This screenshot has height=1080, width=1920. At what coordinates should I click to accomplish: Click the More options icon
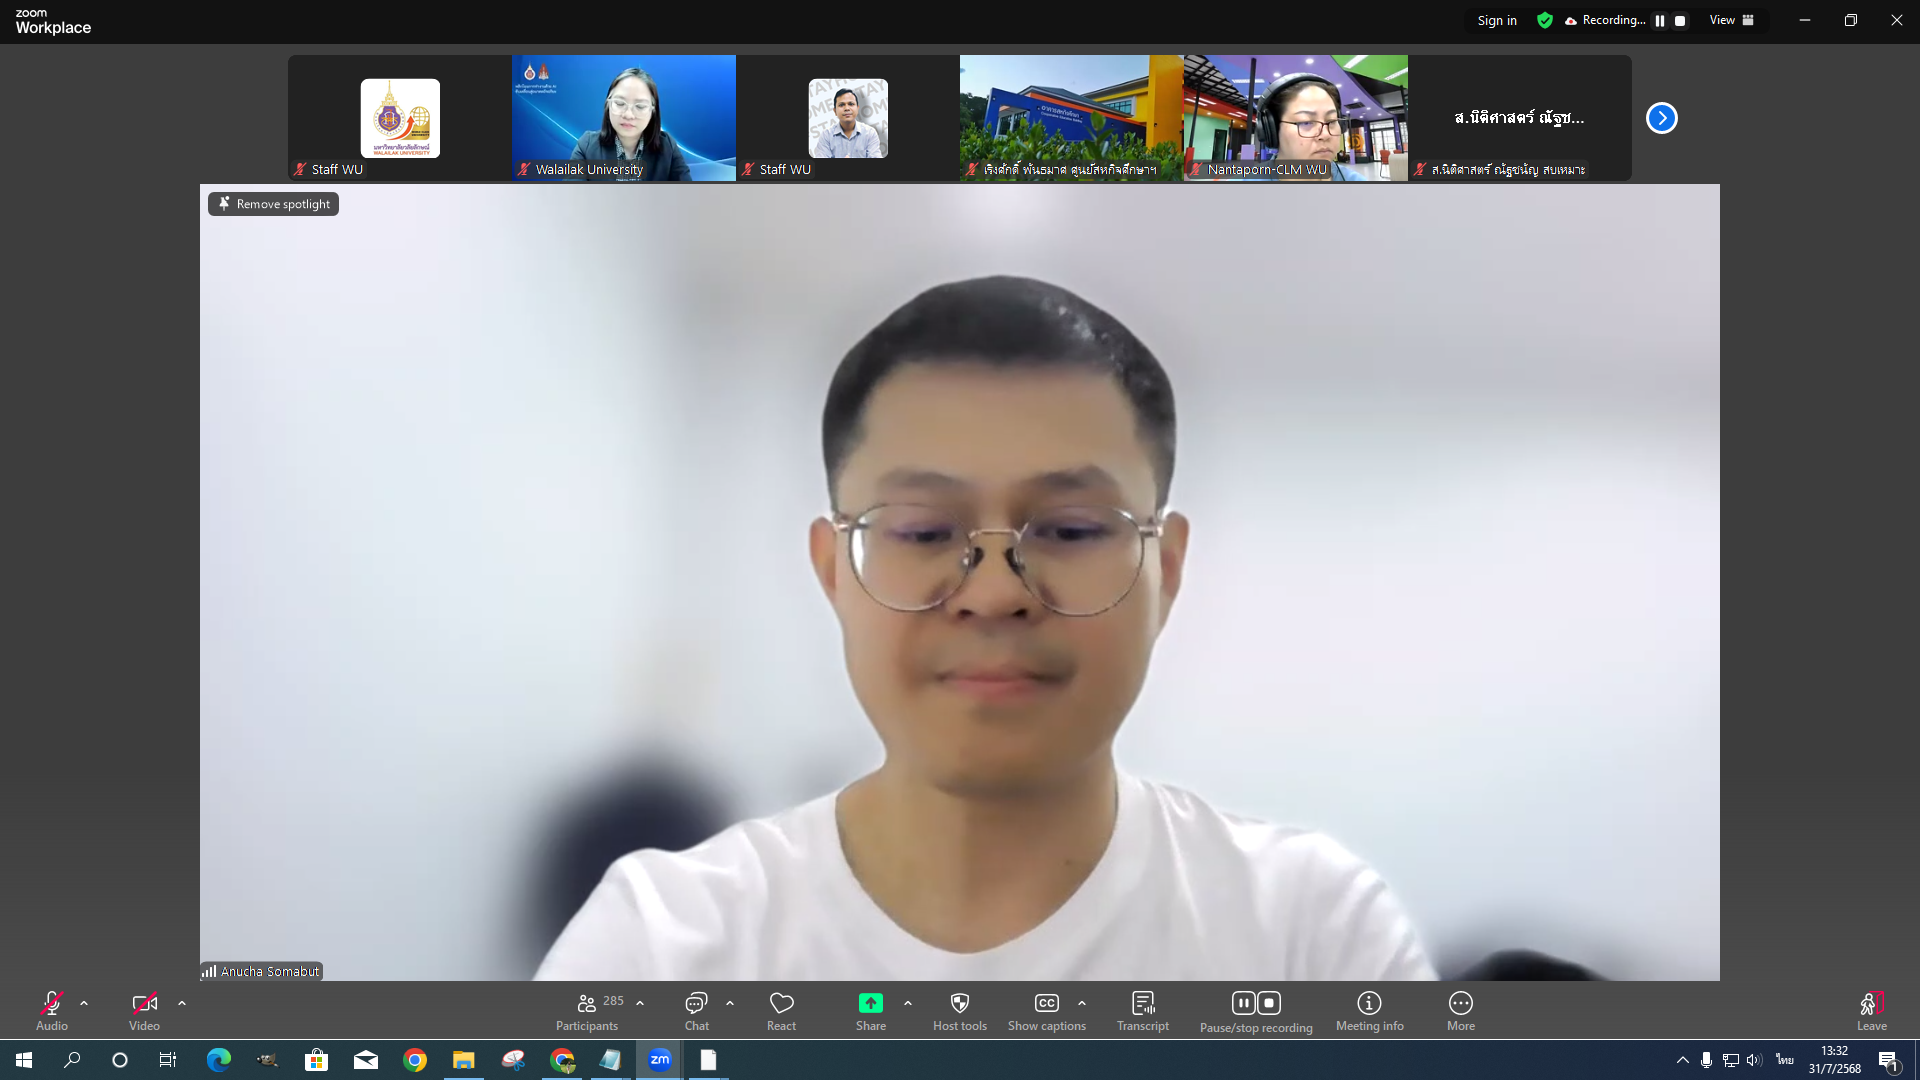1460,1003
